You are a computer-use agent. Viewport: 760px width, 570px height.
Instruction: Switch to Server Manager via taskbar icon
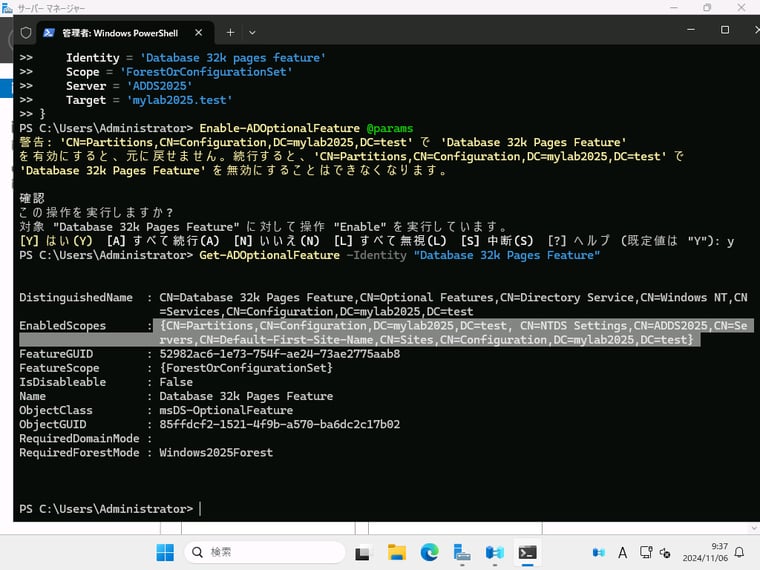tap(462, 552)
